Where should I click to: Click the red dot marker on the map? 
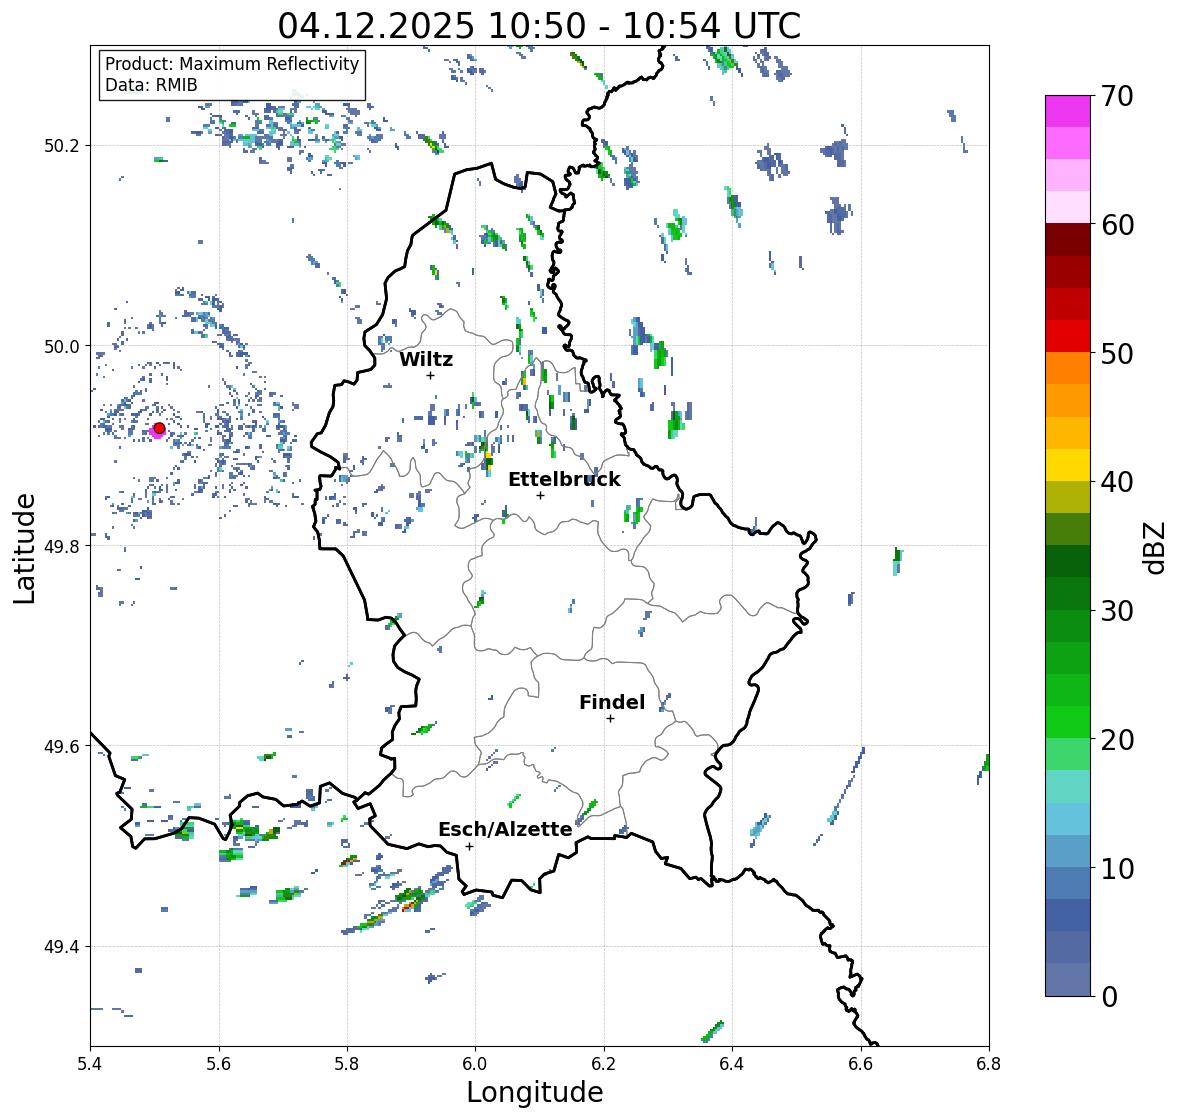pyautogui.click(x=159, y=428)
